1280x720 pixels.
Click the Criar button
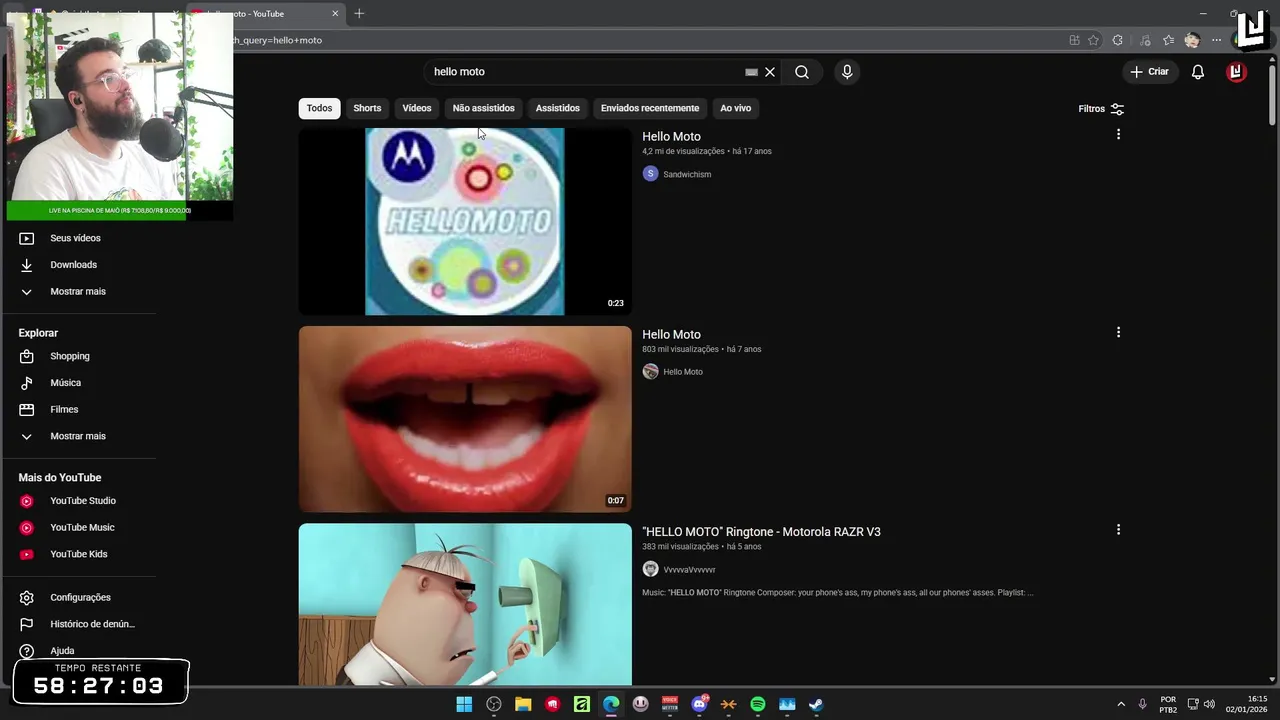coord(1149,72)
